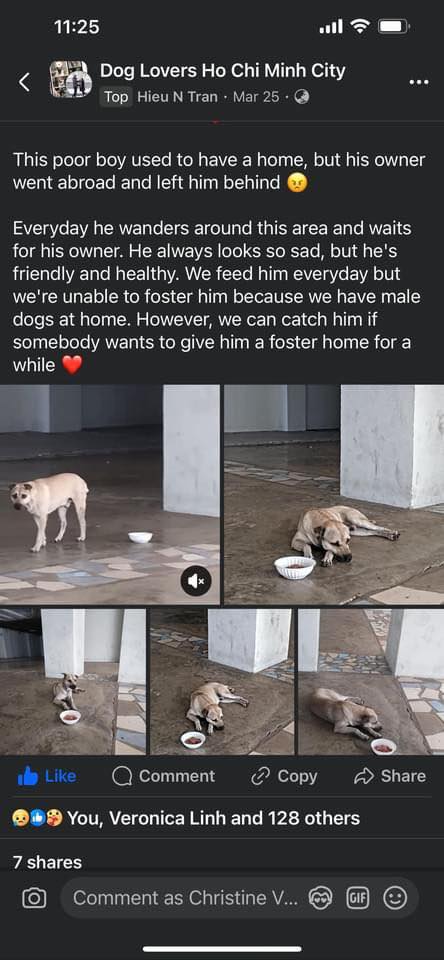Open the three-dot post options menu
The width and height of the screenshot is (444, 960).
(418, 83)
